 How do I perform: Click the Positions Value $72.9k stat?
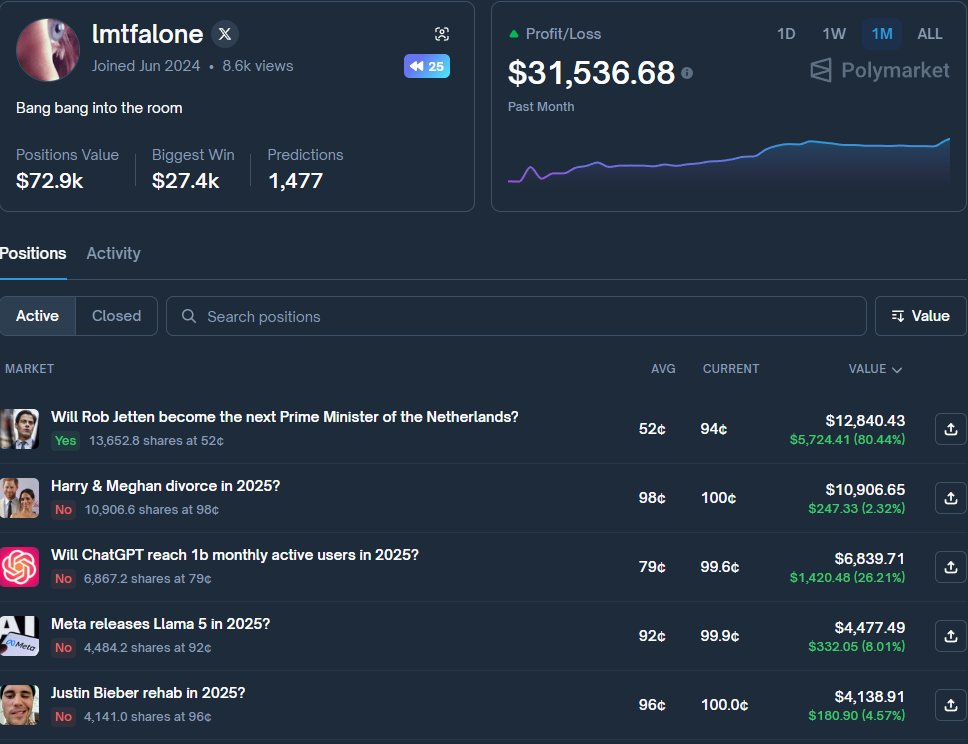67,169
